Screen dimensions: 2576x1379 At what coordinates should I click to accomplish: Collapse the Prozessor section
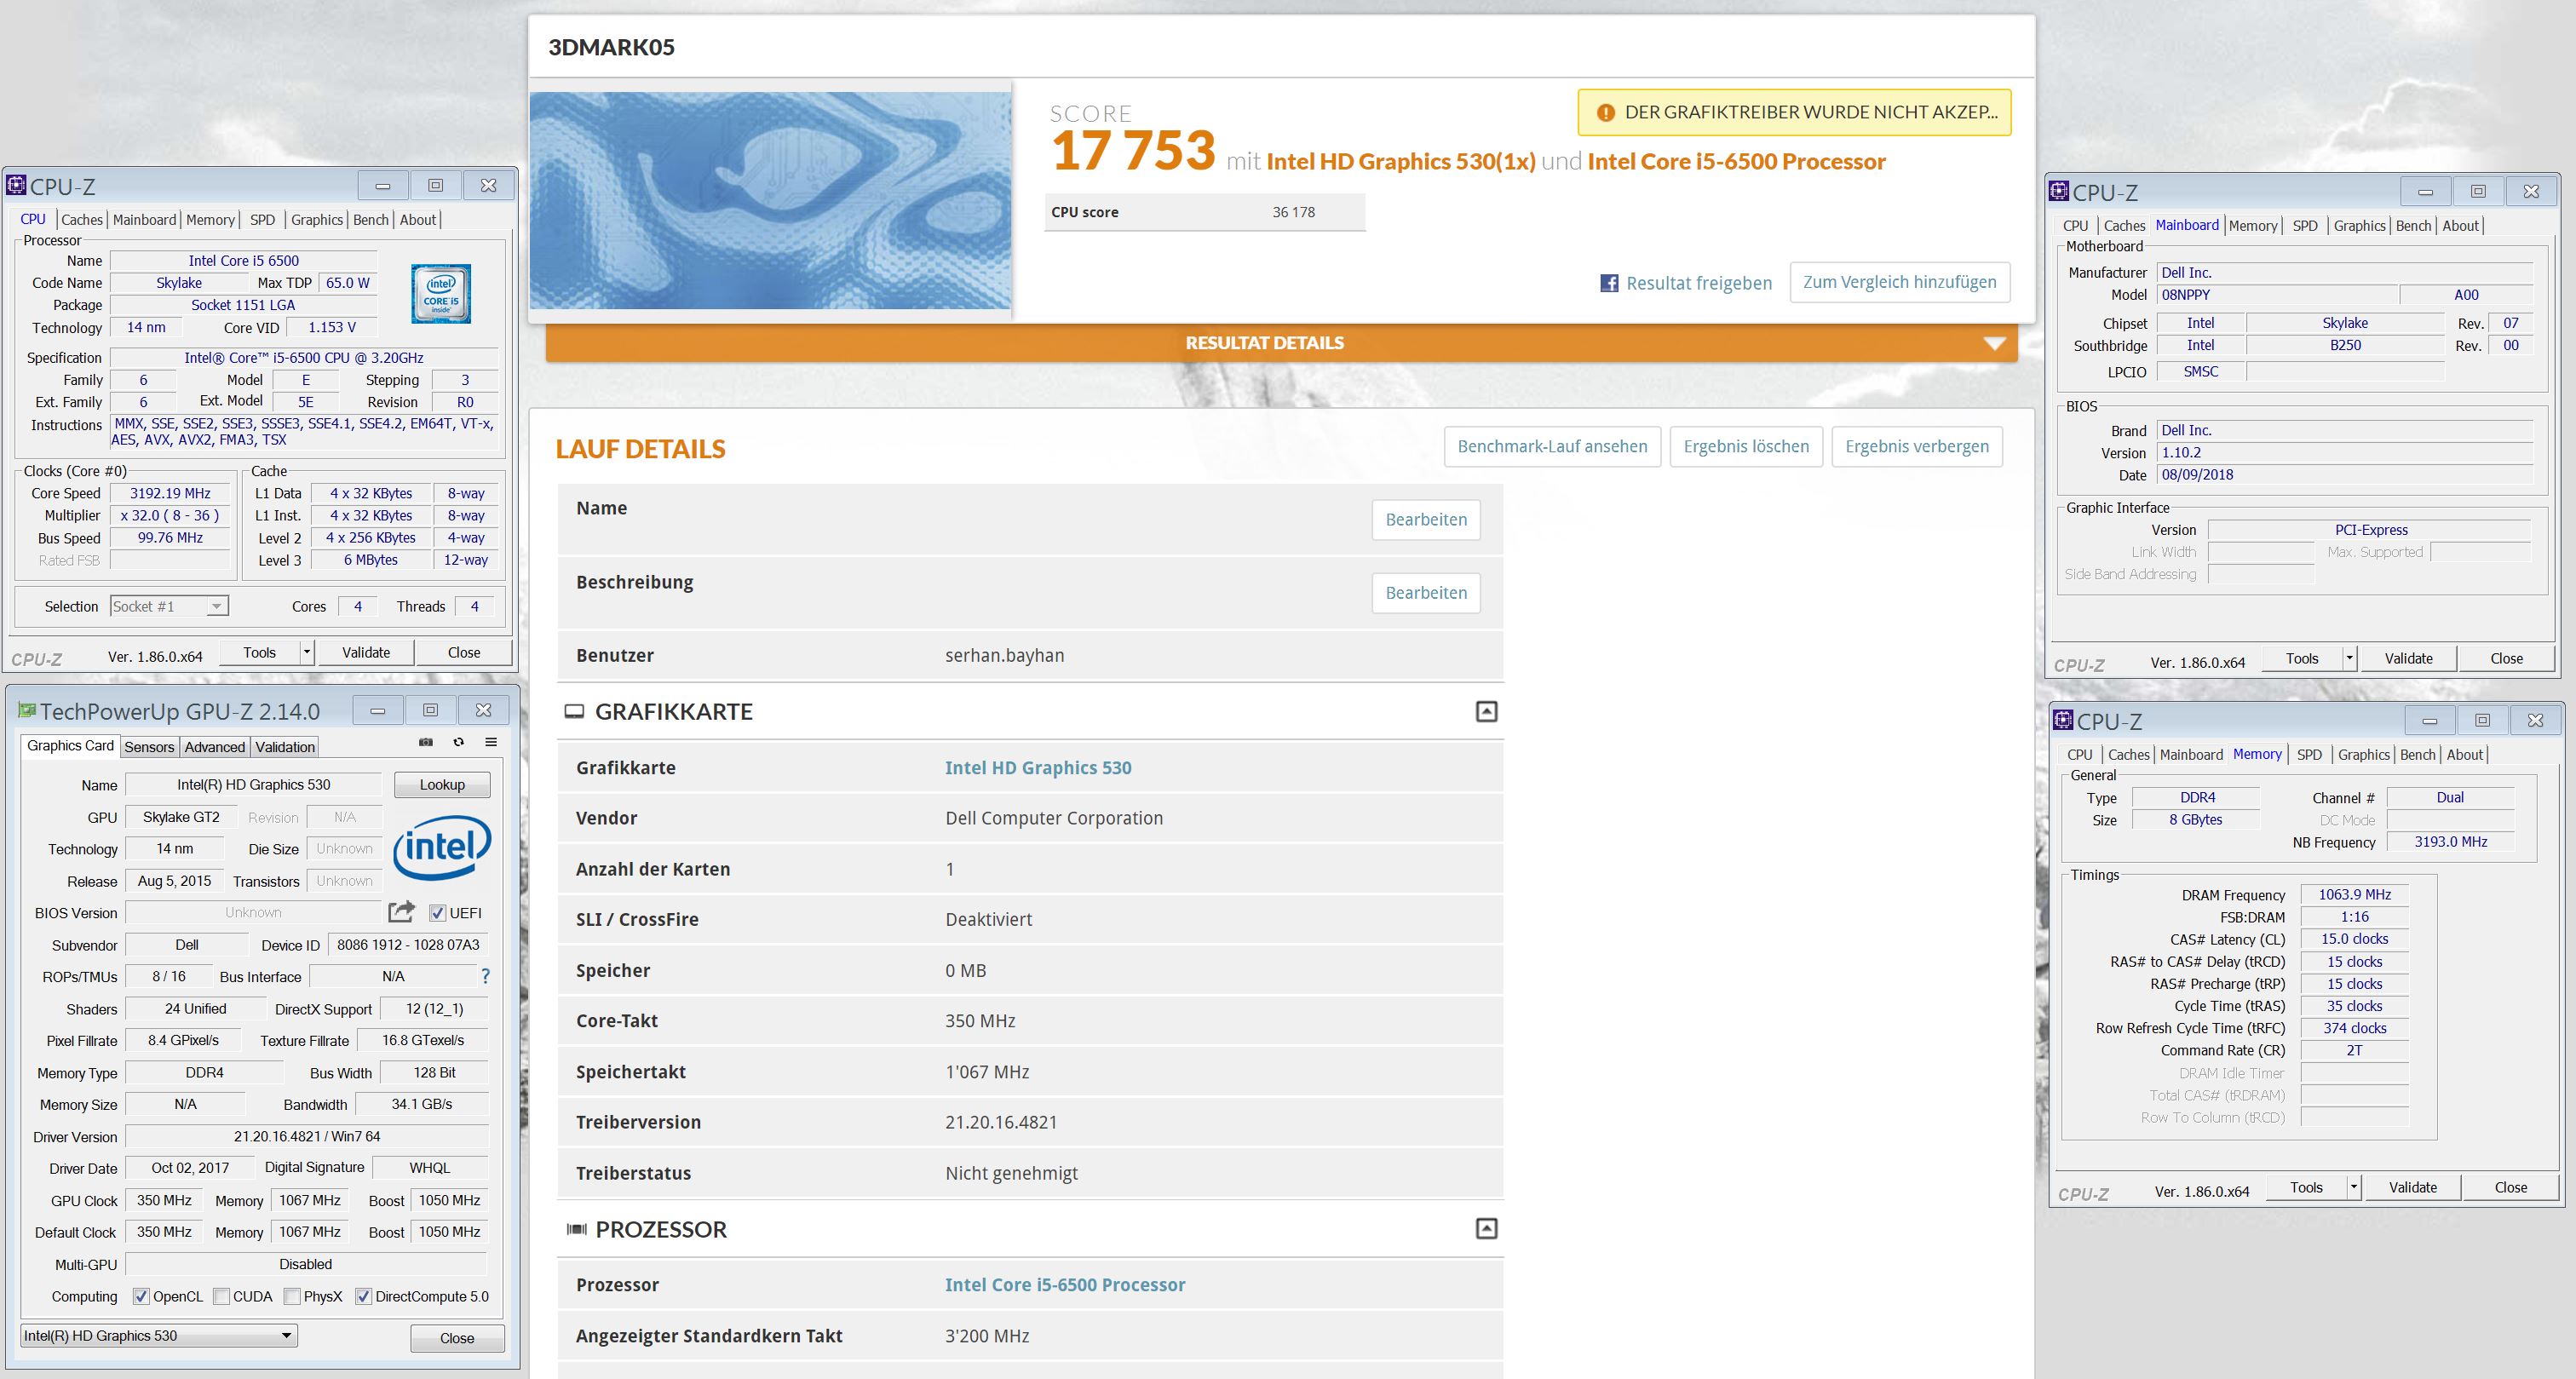click(x=1487, y=1229)
